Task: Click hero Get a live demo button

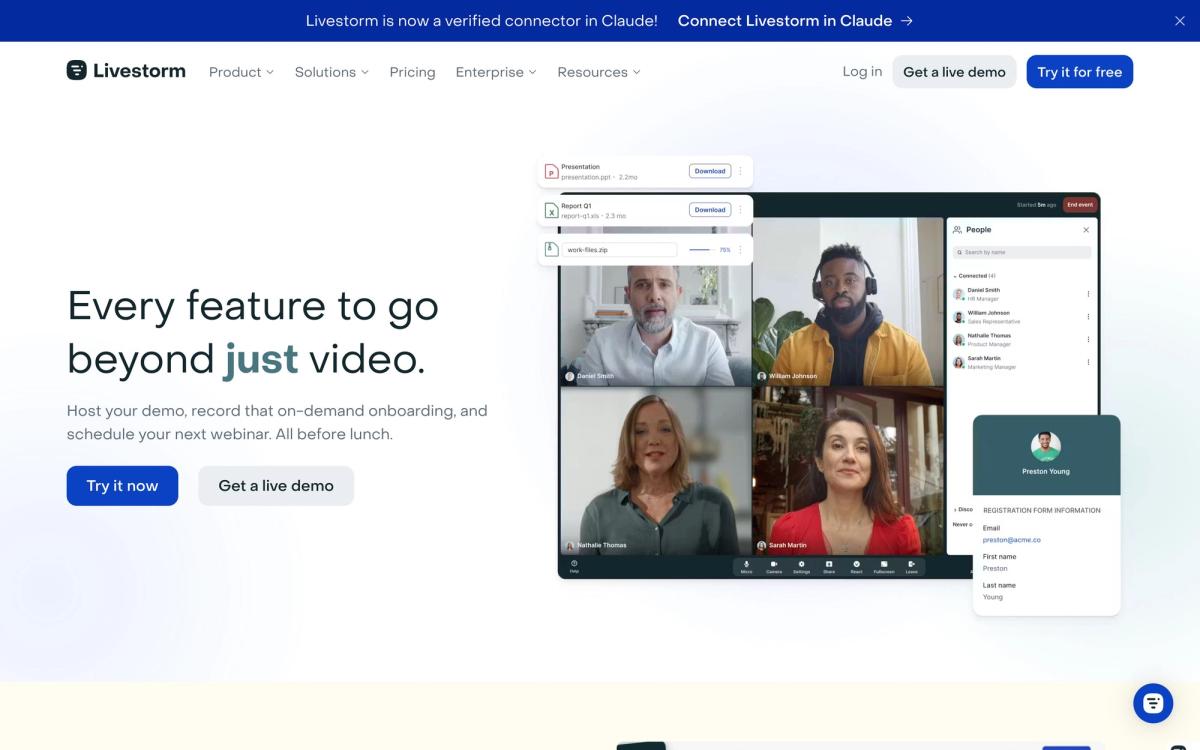Action: pos(276,486)
